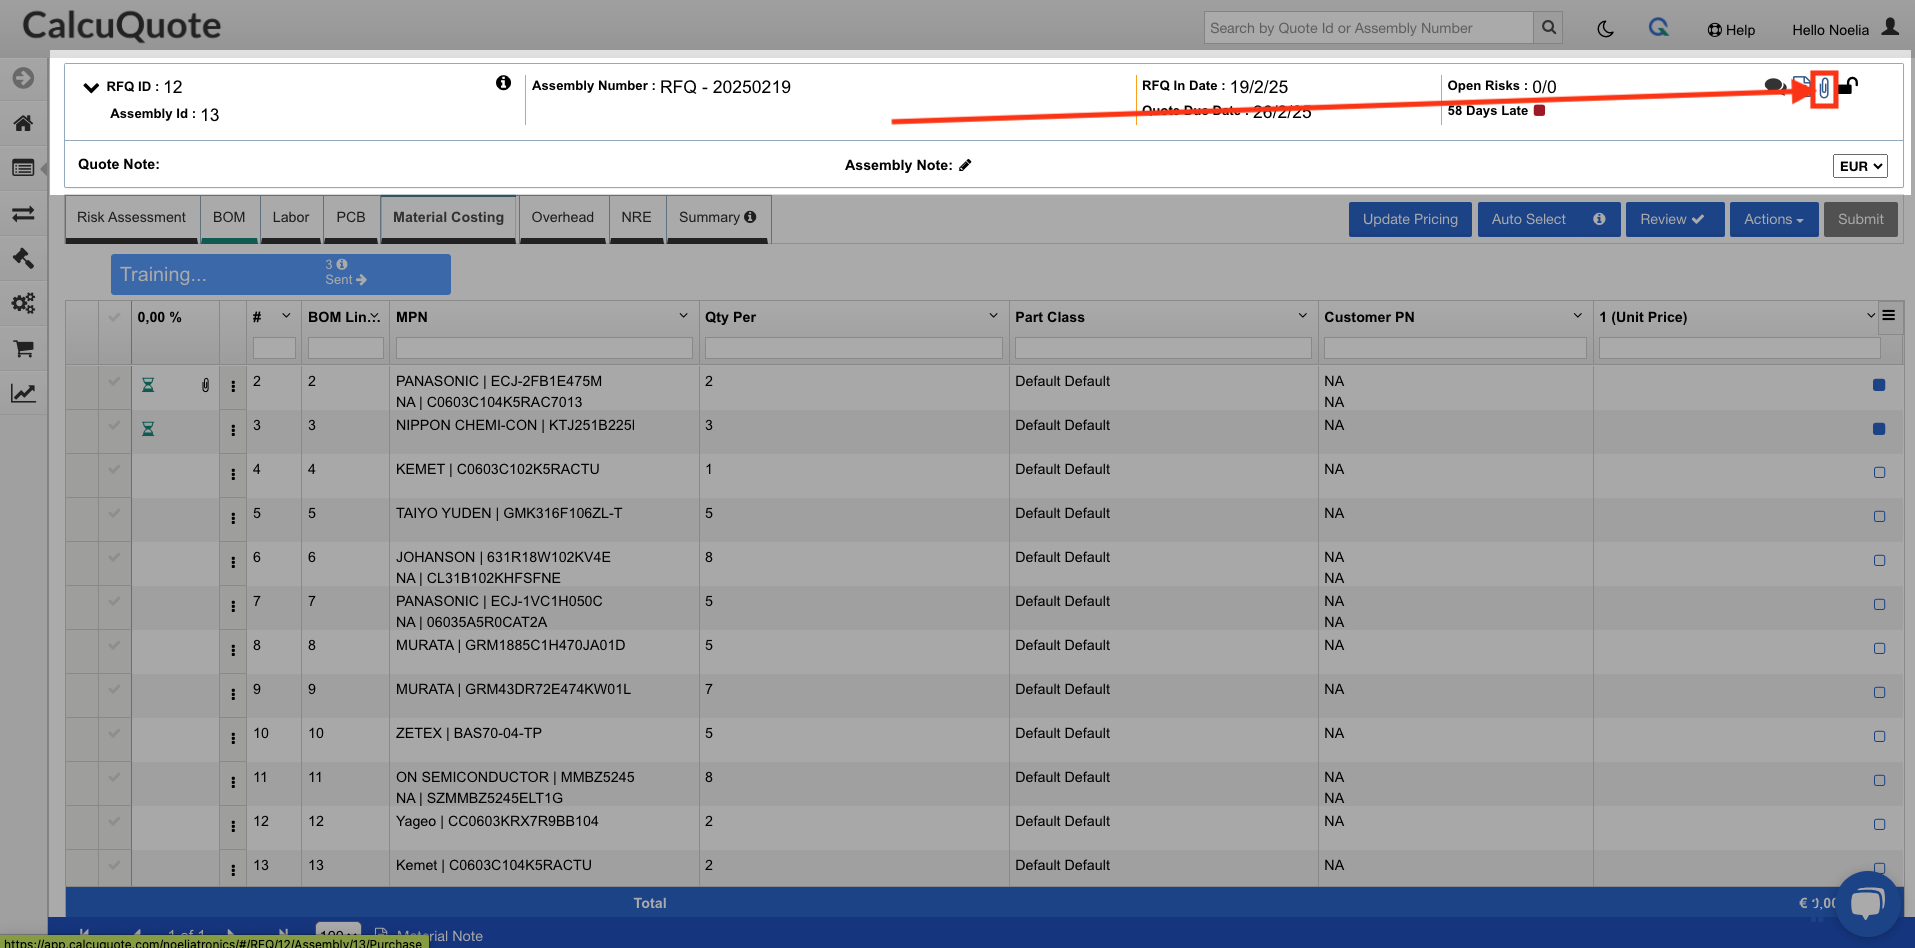
Task: Open the analytics chart sidebar icon
Action: (23, 393)
